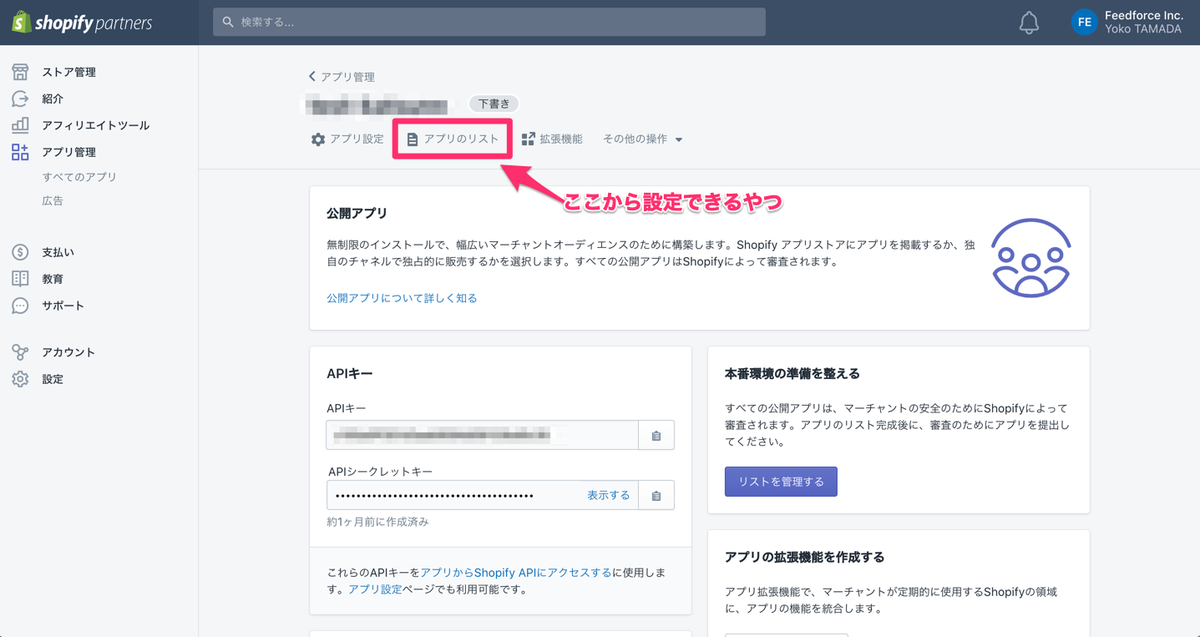Open the アプリ設定 link in API card

coord(374,589)
